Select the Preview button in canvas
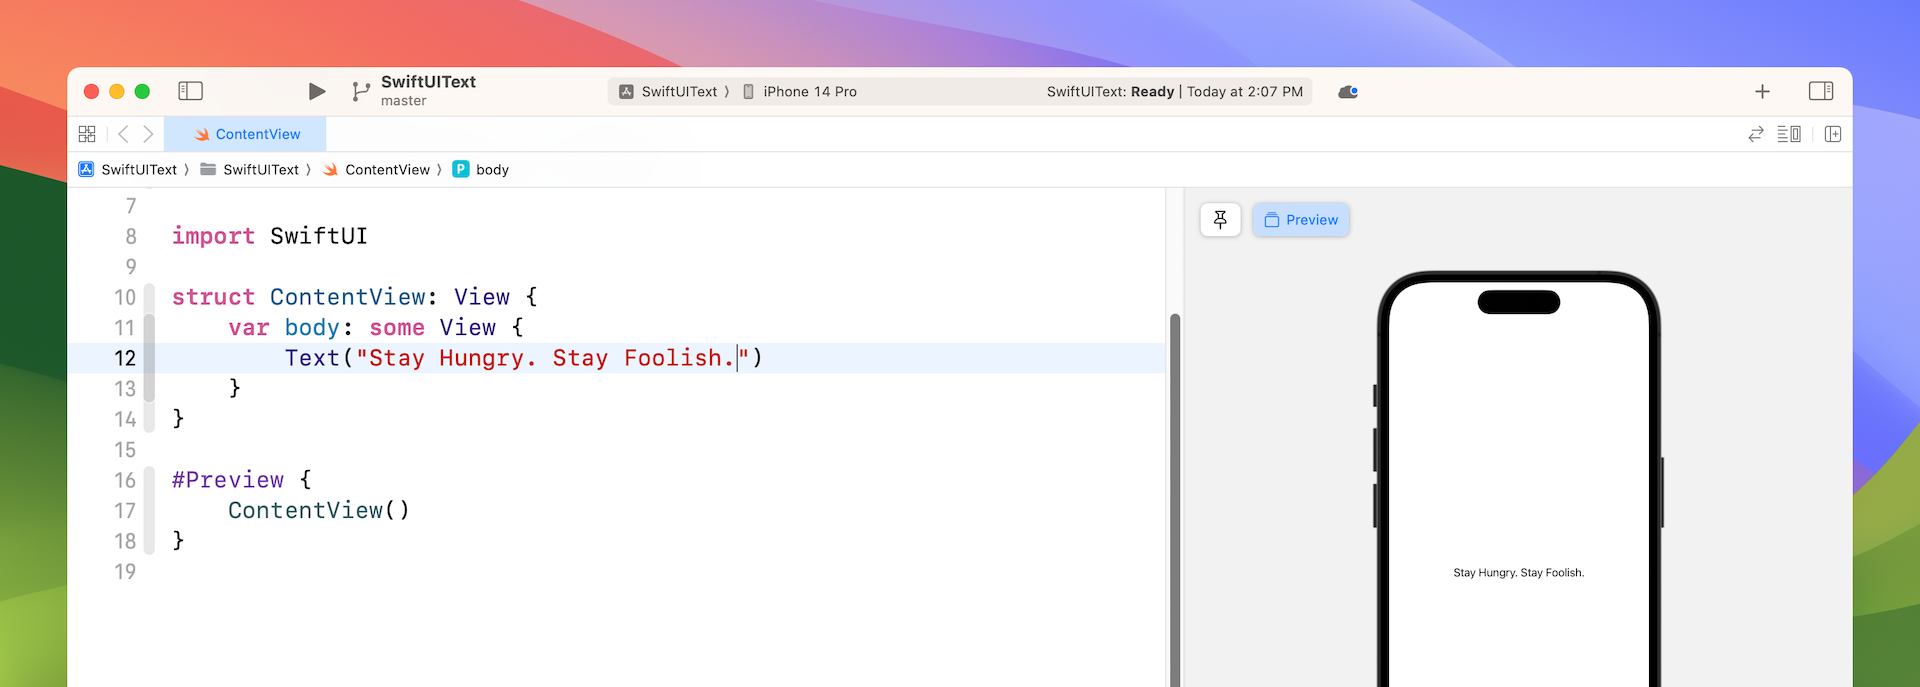 point(1301,220)
